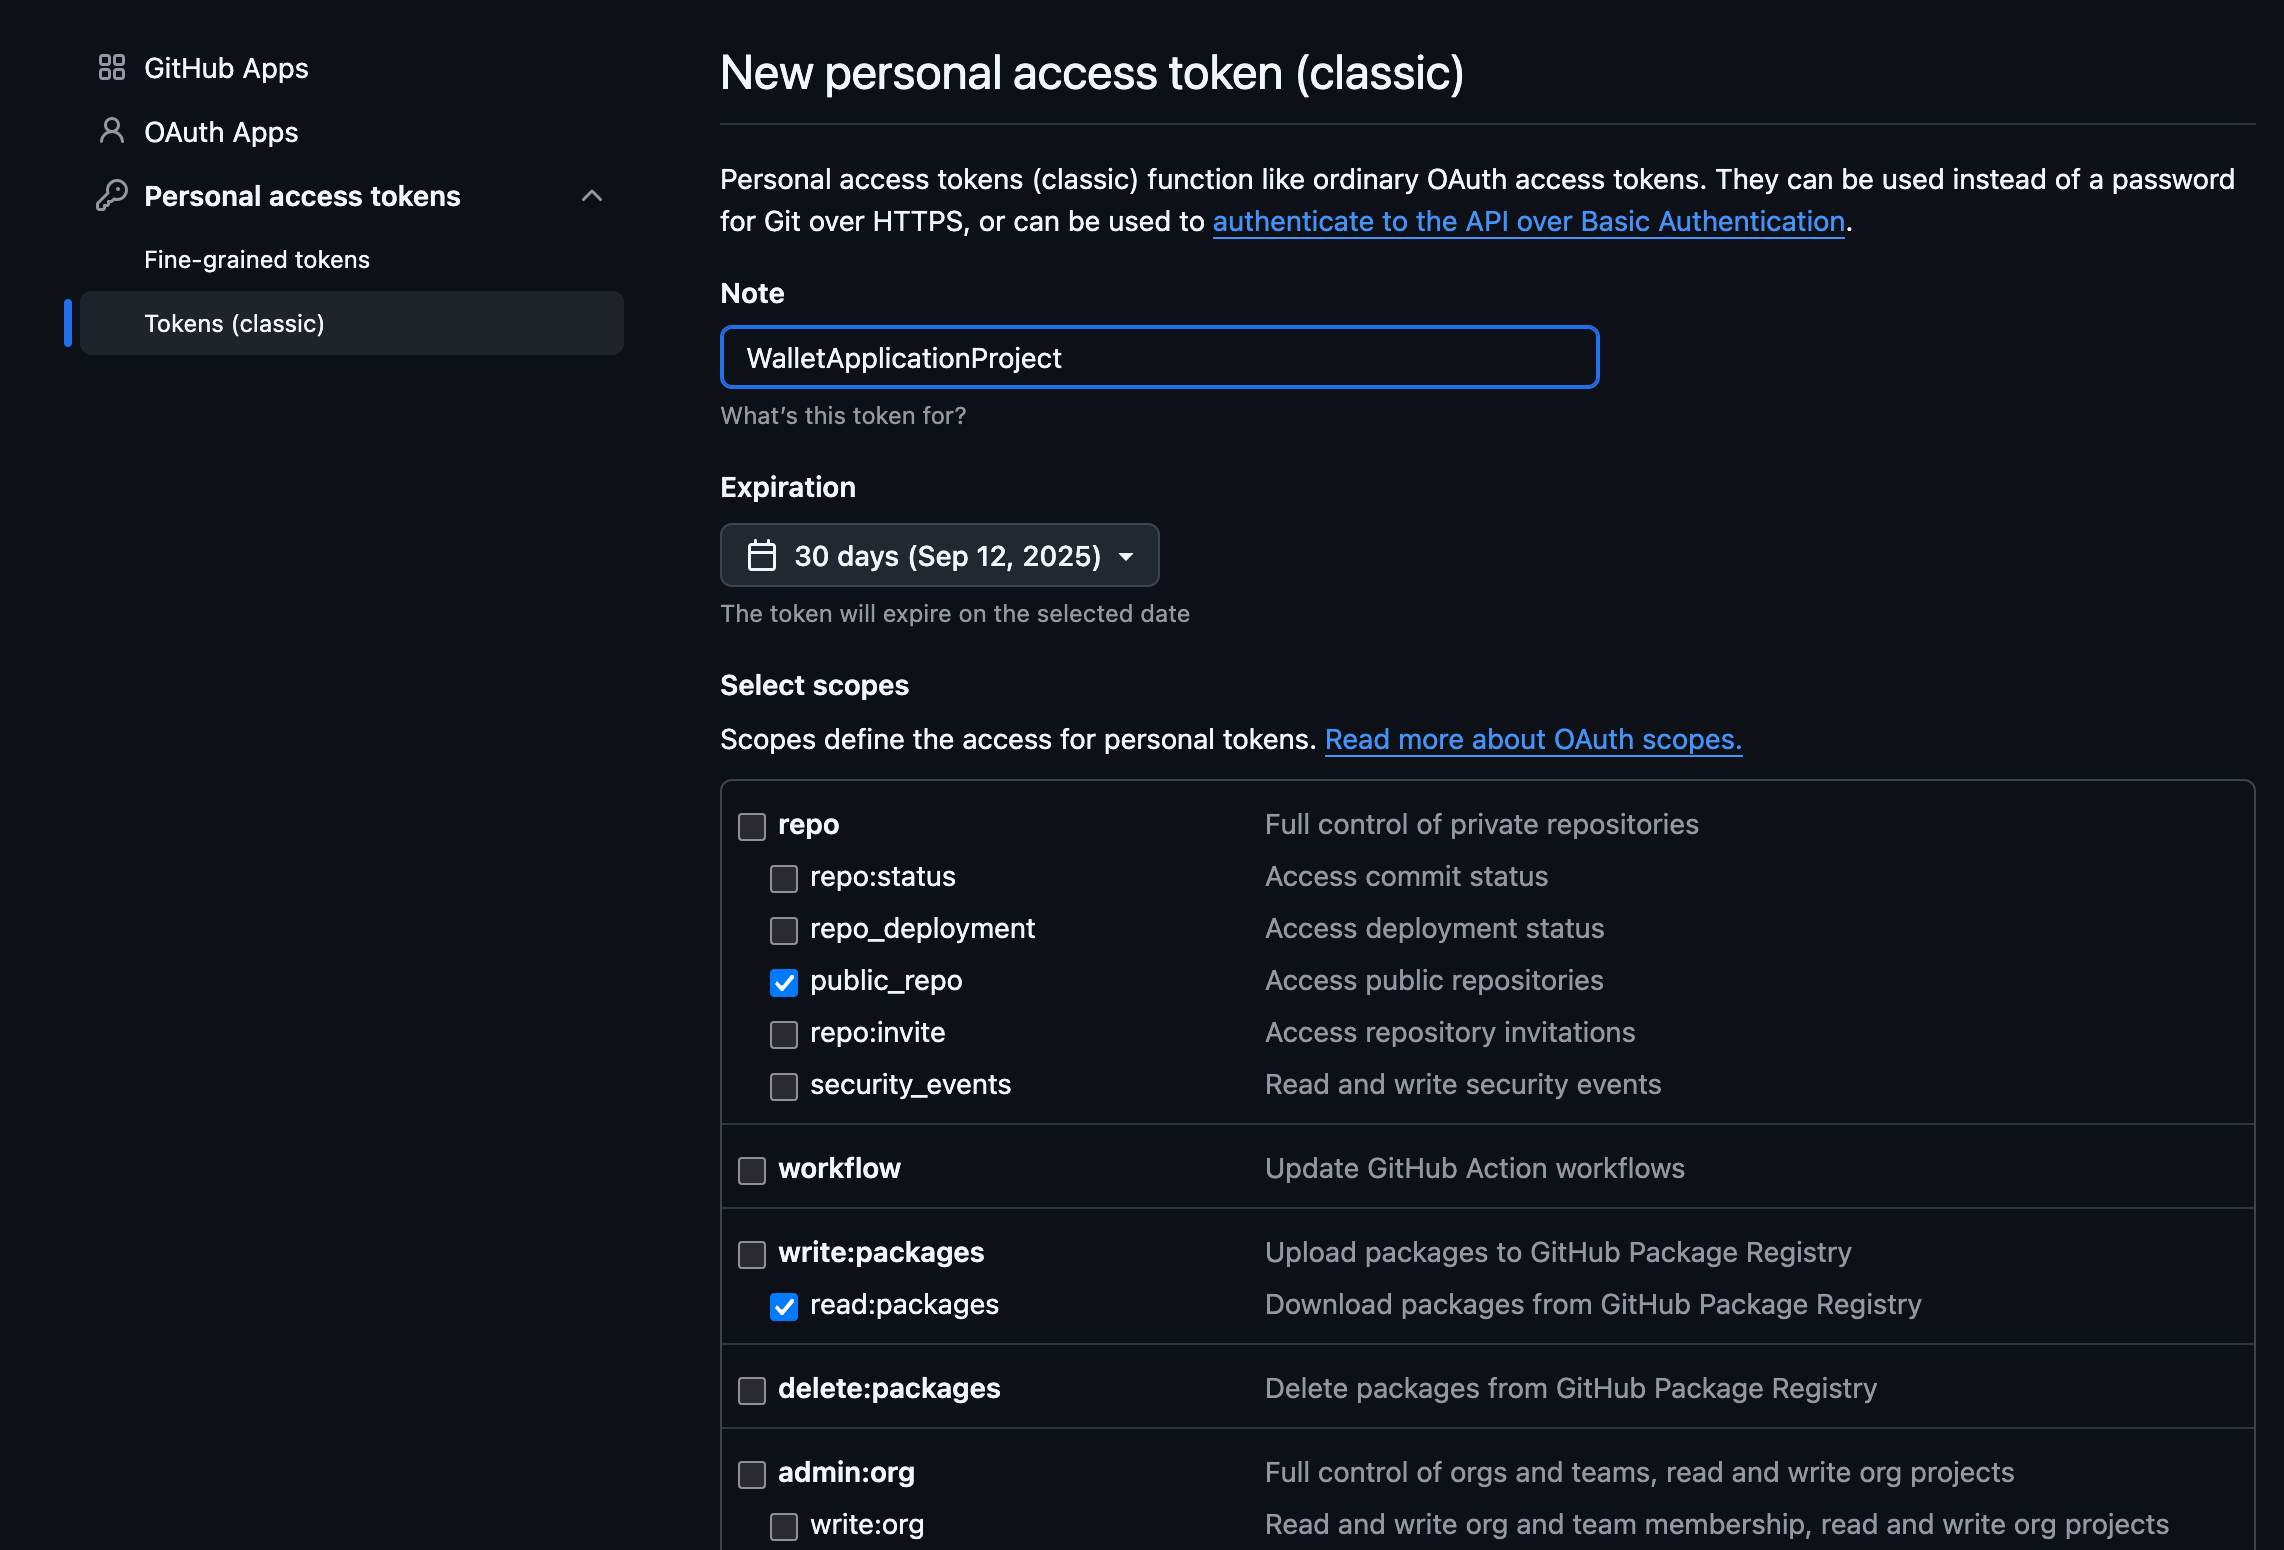Open Read more about OAuth scopes link
This screenshot has height=1550, width=2284.
pos(1533,740)
